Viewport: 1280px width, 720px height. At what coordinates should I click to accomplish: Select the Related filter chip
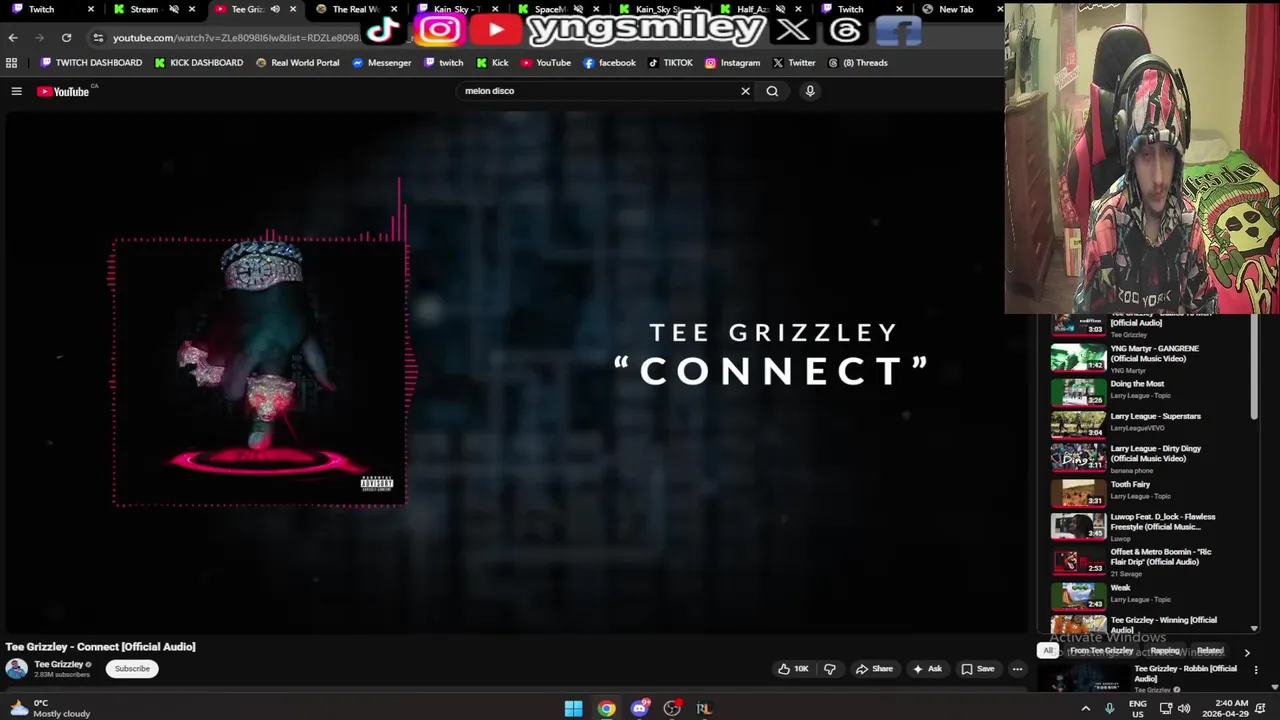click(x=1210, y=651)
